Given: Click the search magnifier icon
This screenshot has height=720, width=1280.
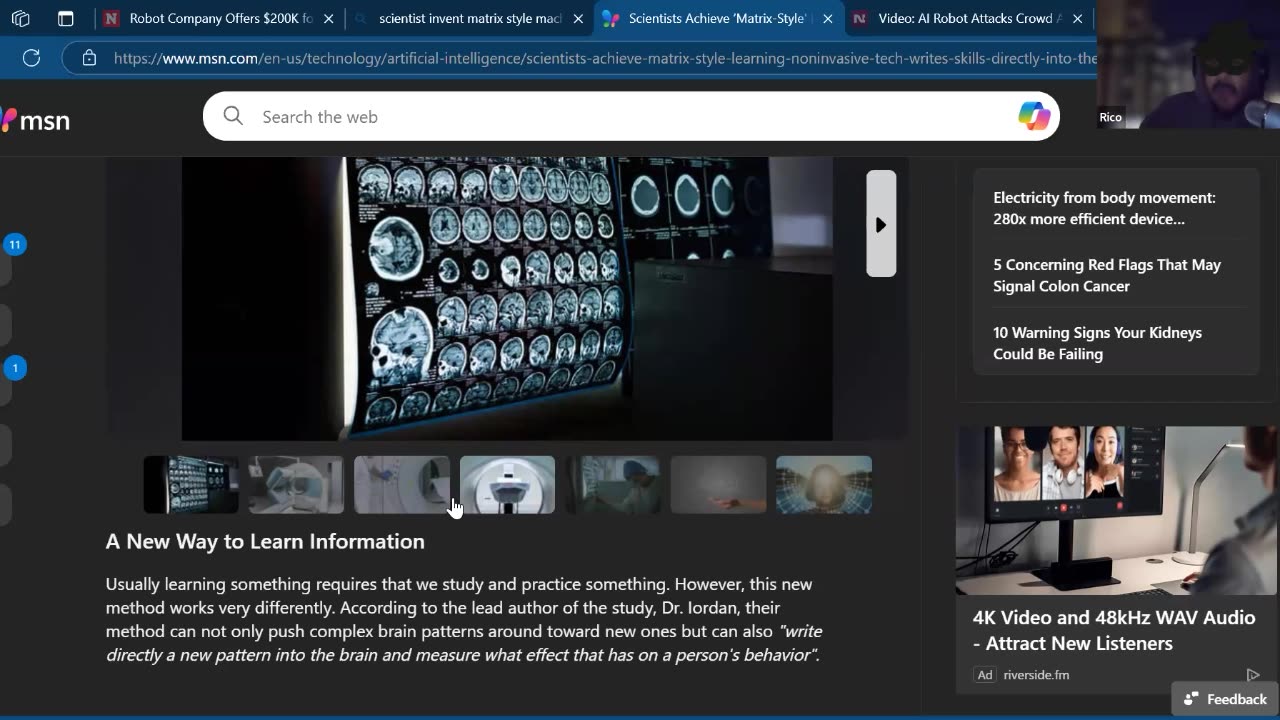Looking at the screenshot, I should pos(233,116).
